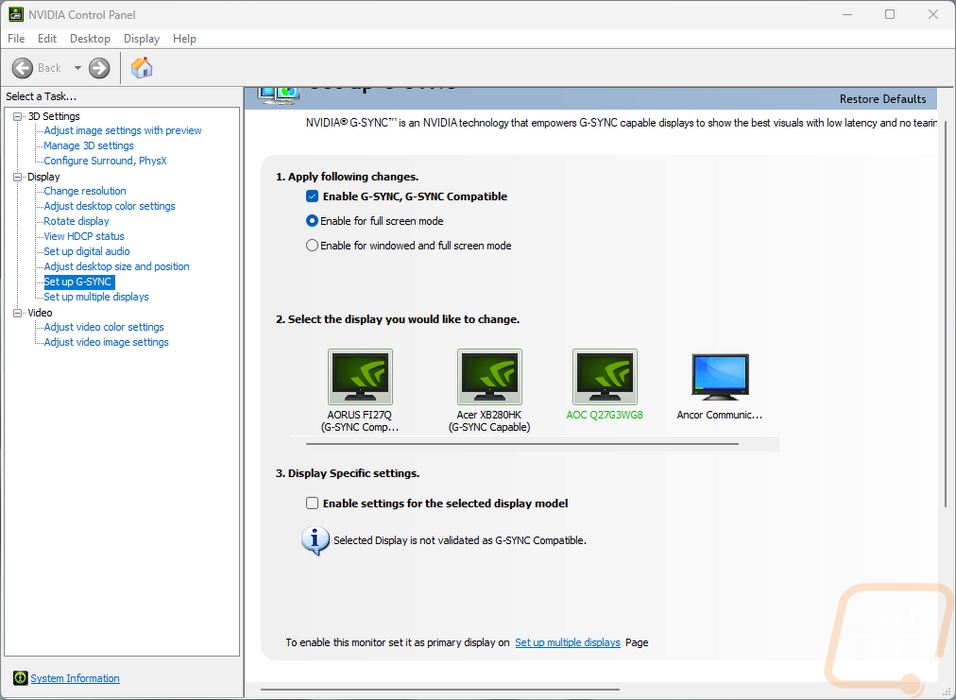The height and width of the screenshot is (700, 956).
Task: Open the Display menu
Action: point(141,38)
